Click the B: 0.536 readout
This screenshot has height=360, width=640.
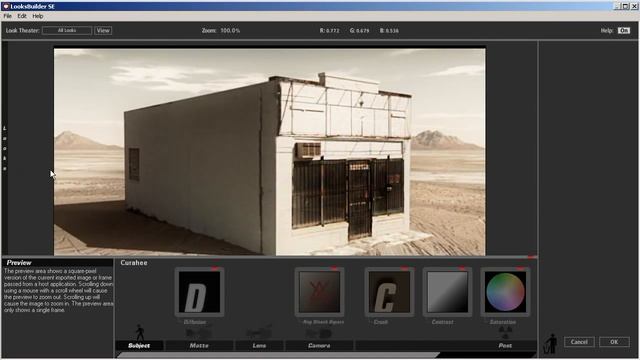point(389,31)
